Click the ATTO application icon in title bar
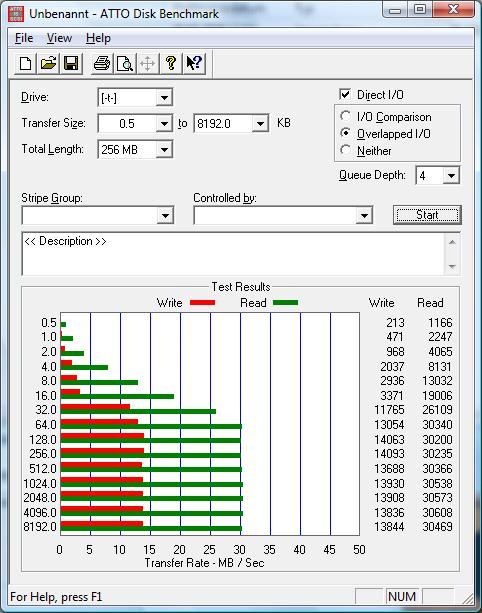 (16, 14)
